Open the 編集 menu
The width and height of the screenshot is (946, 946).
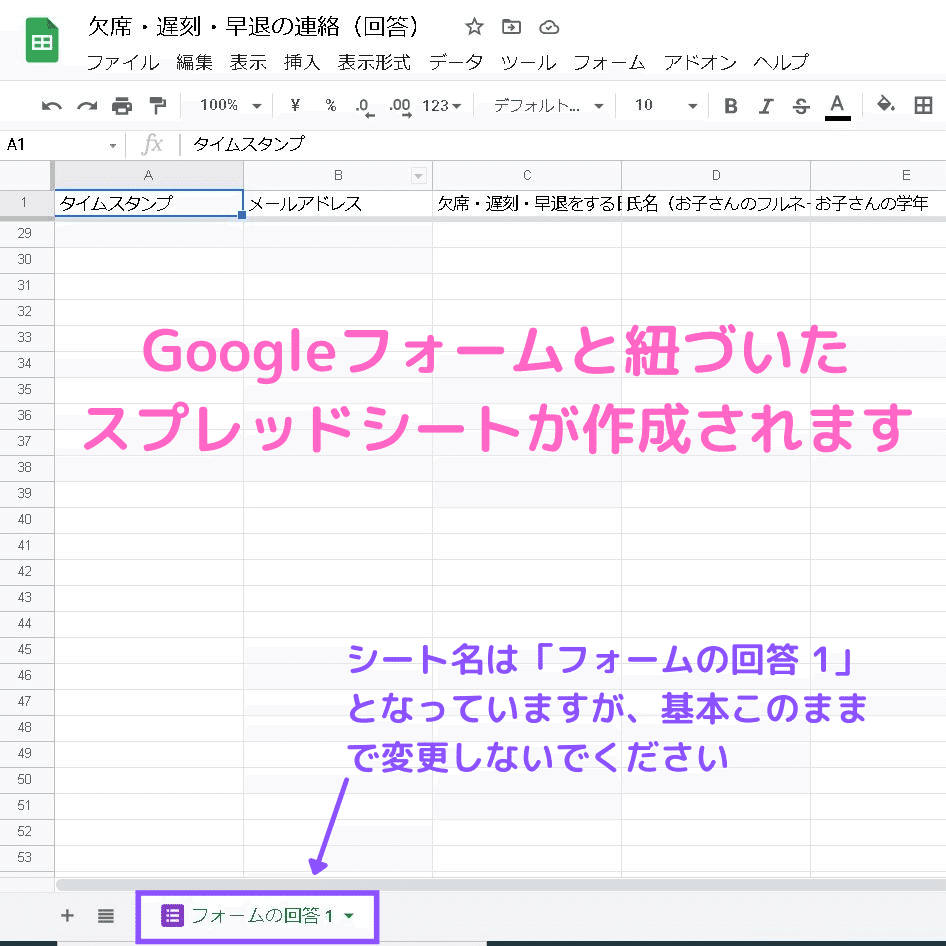pos(194,62)
